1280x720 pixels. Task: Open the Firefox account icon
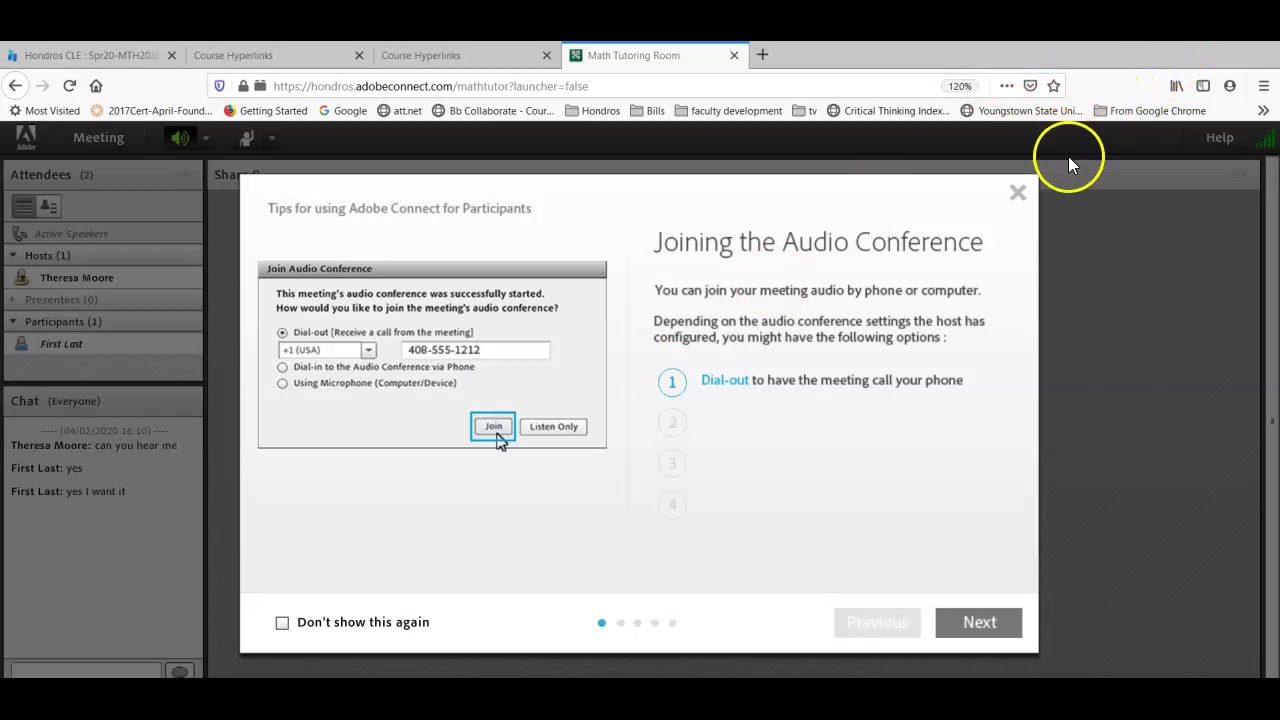1230,86
